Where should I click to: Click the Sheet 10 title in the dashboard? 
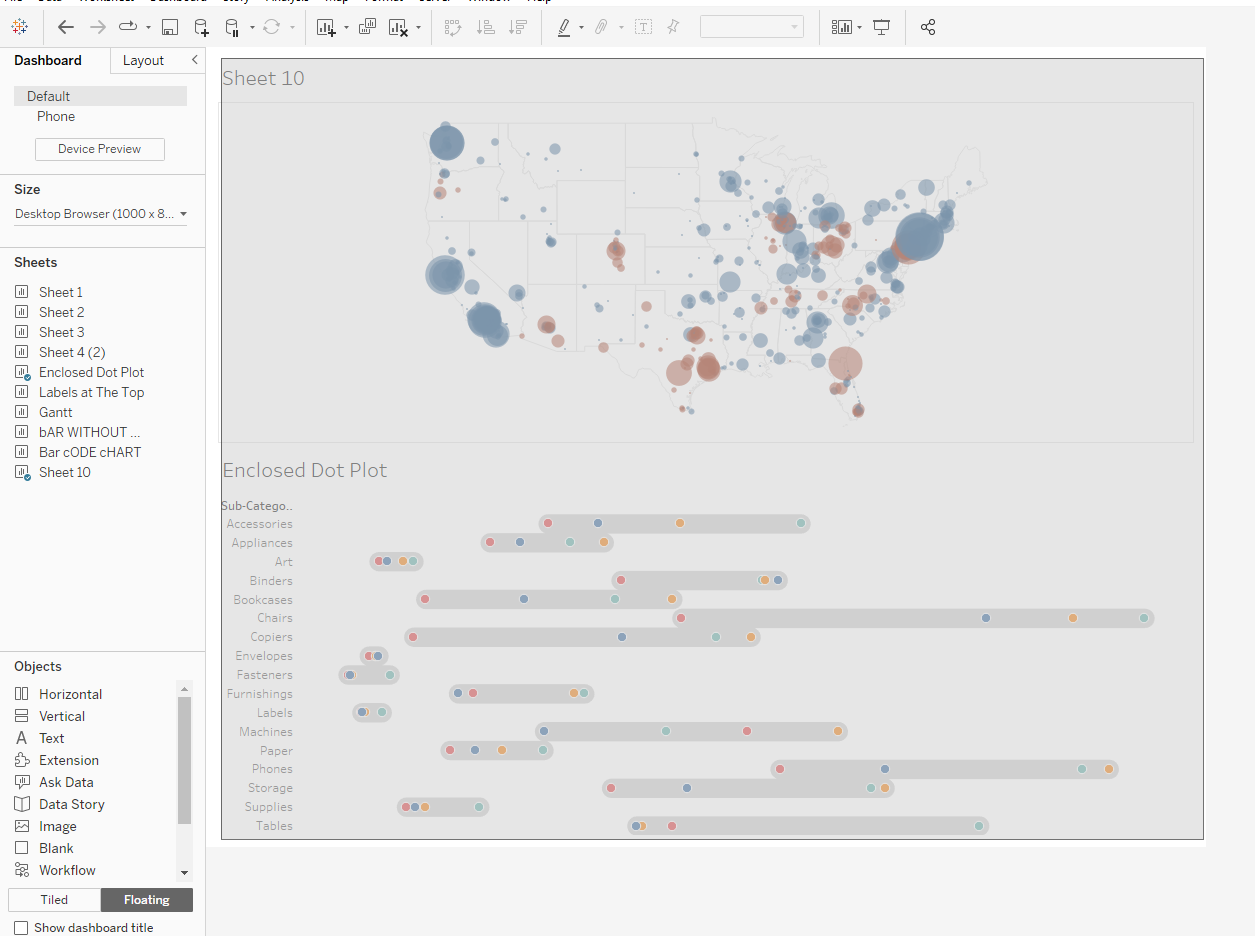click(263, 78)
